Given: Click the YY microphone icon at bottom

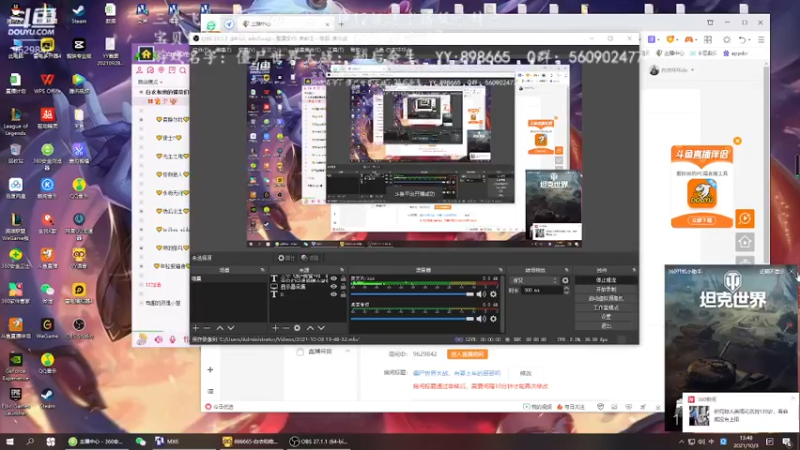Looking at the screenshot, I should (x=172, y=339).
